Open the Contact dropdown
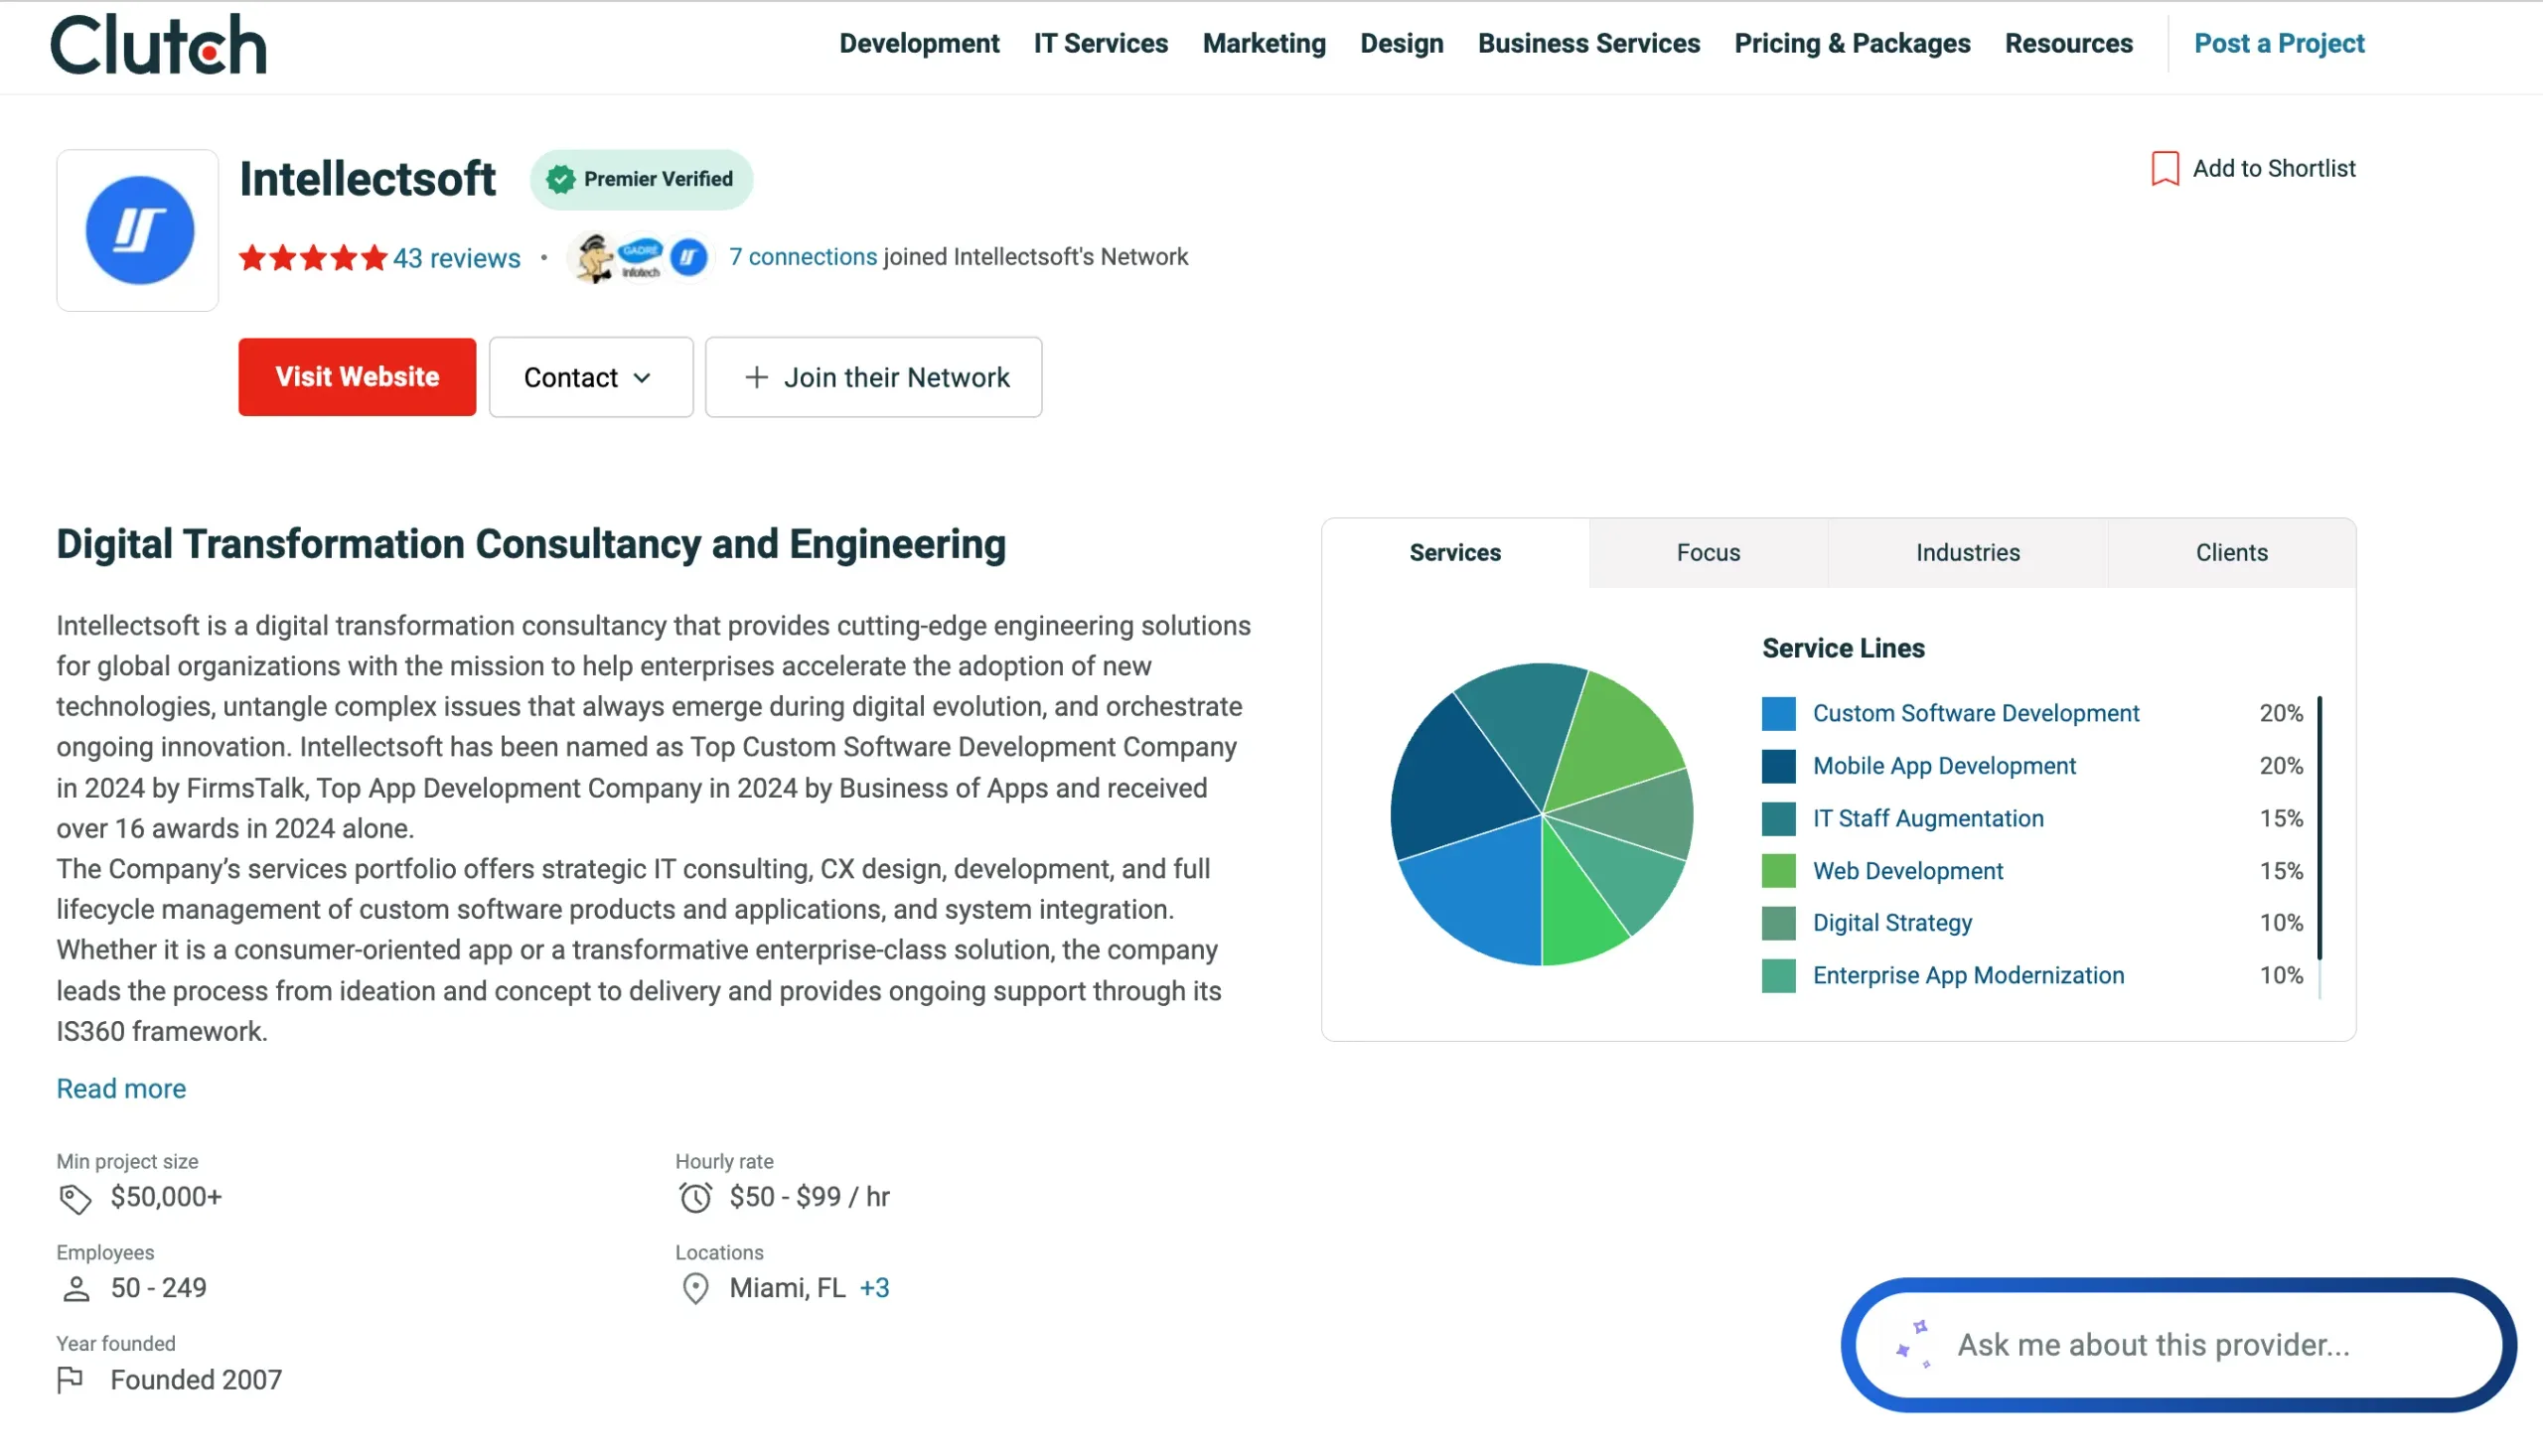This screenshot has height=1456, width=2543. (590, 377)
